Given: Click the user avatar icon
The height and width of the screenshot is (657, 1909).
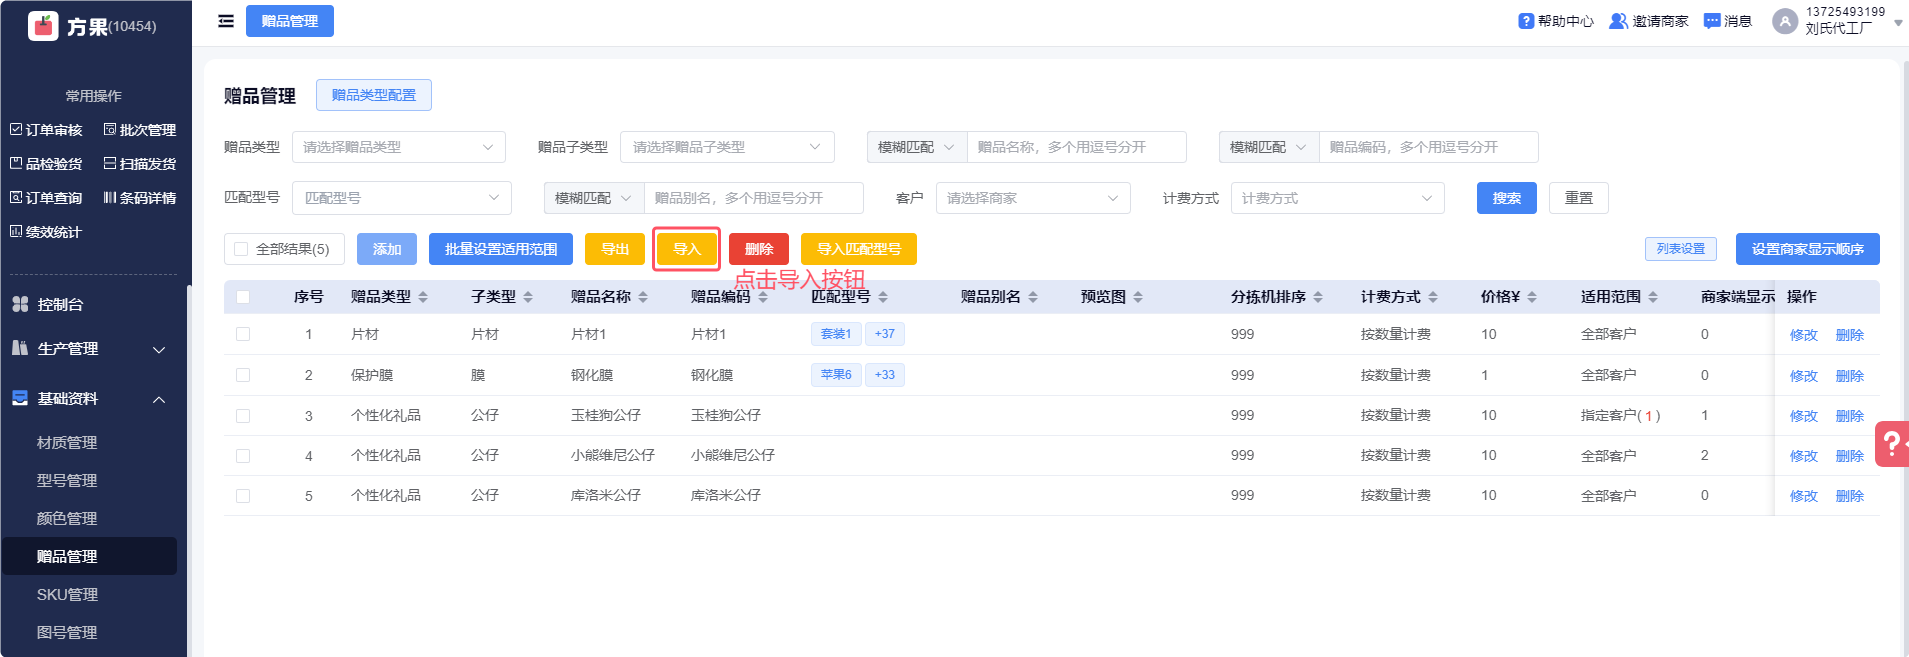Looking at the screenshot, I should (1784, 21).
